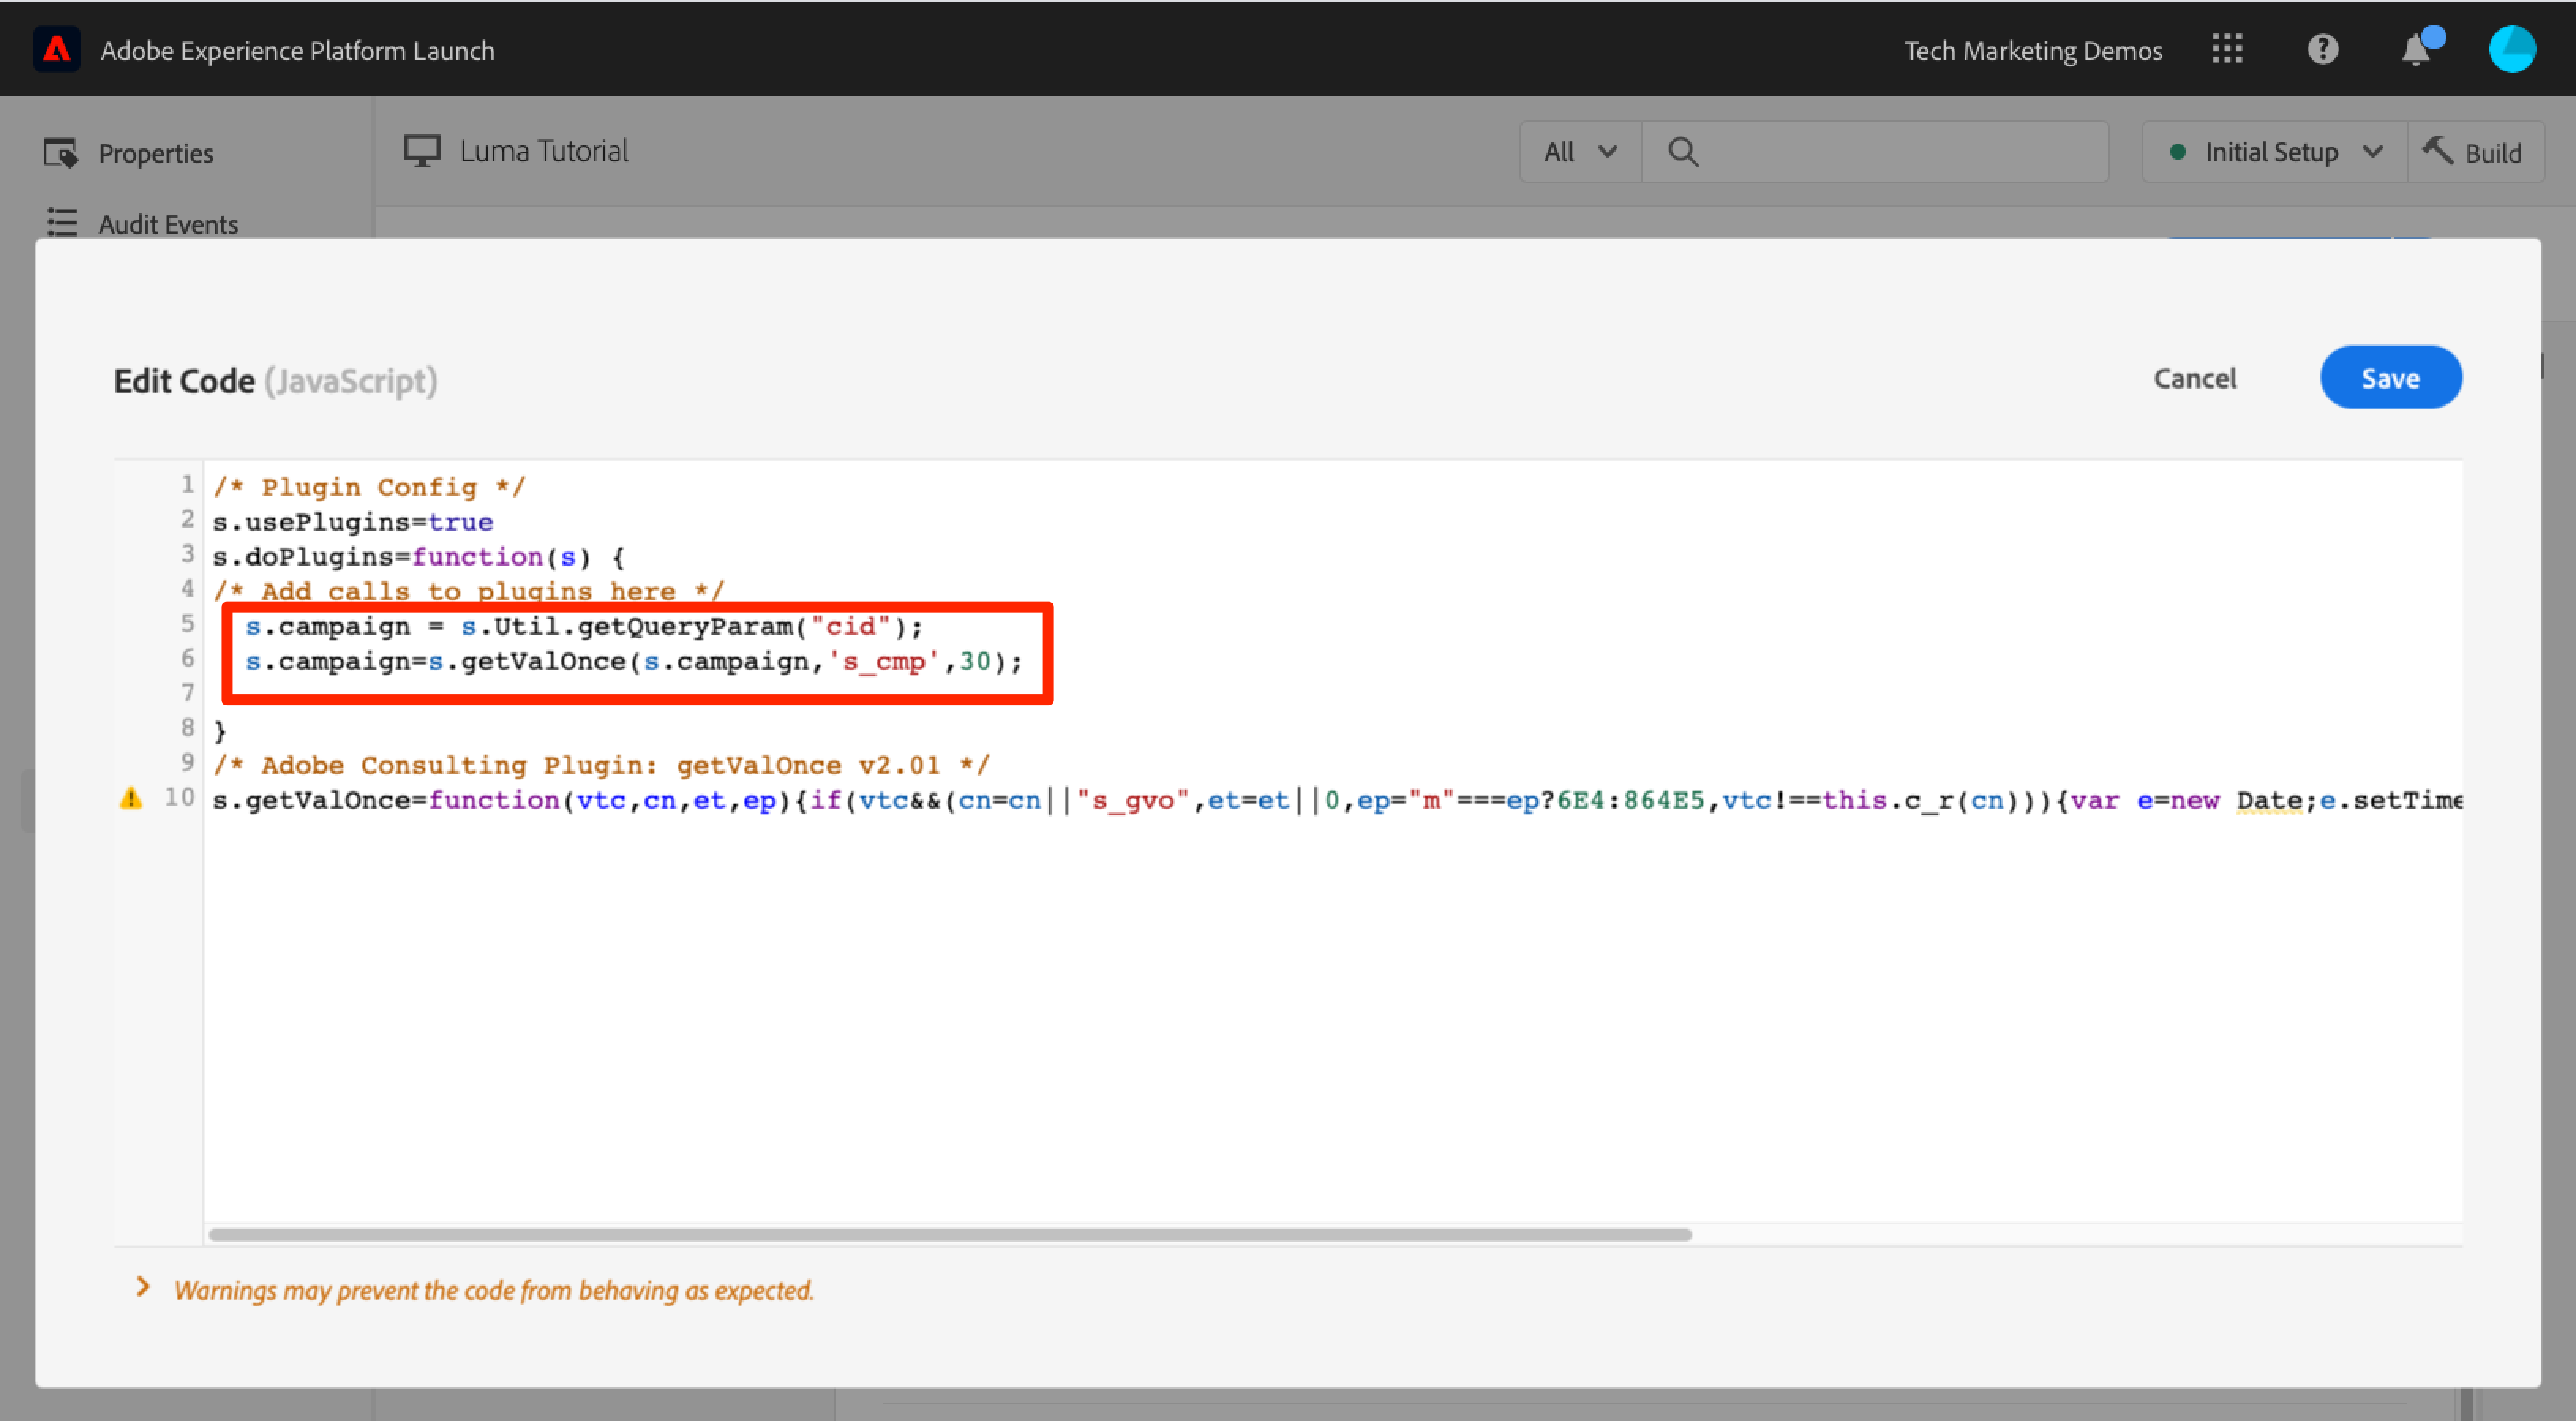2576x1421 pixels.
Task: Click the Luma Tutorial monitor icon
Action: tap(422, 152)
